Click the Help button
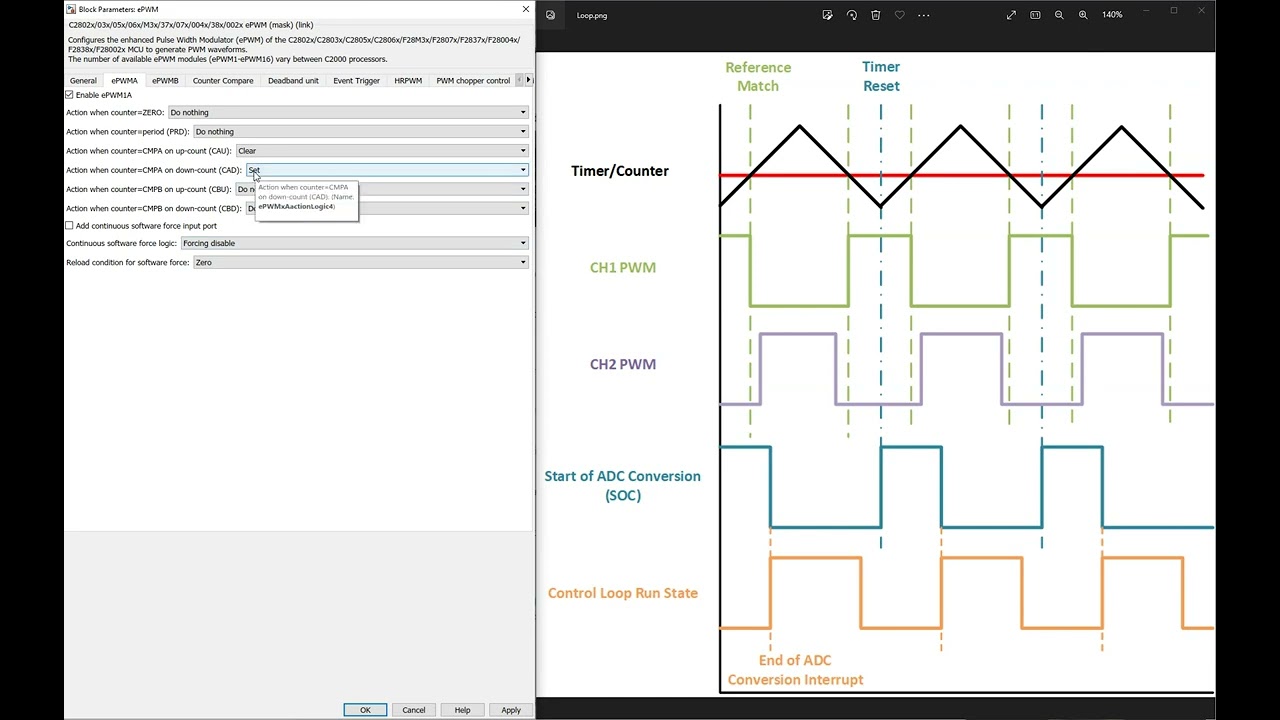 pyautogui.click(x=462, y=710)
